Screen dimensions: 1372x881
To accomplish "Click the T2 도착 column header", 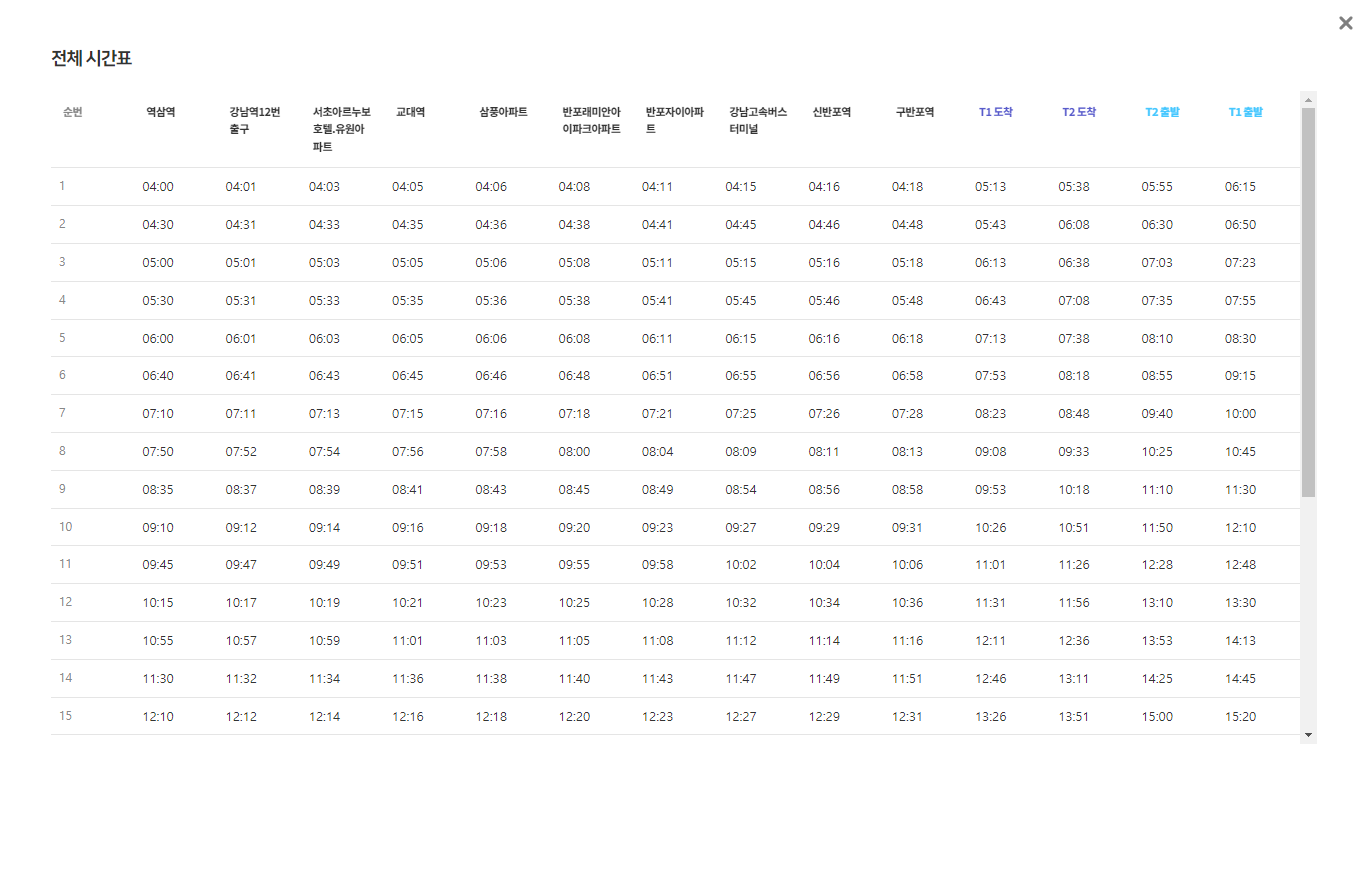I will click(x=1079, y=112).
